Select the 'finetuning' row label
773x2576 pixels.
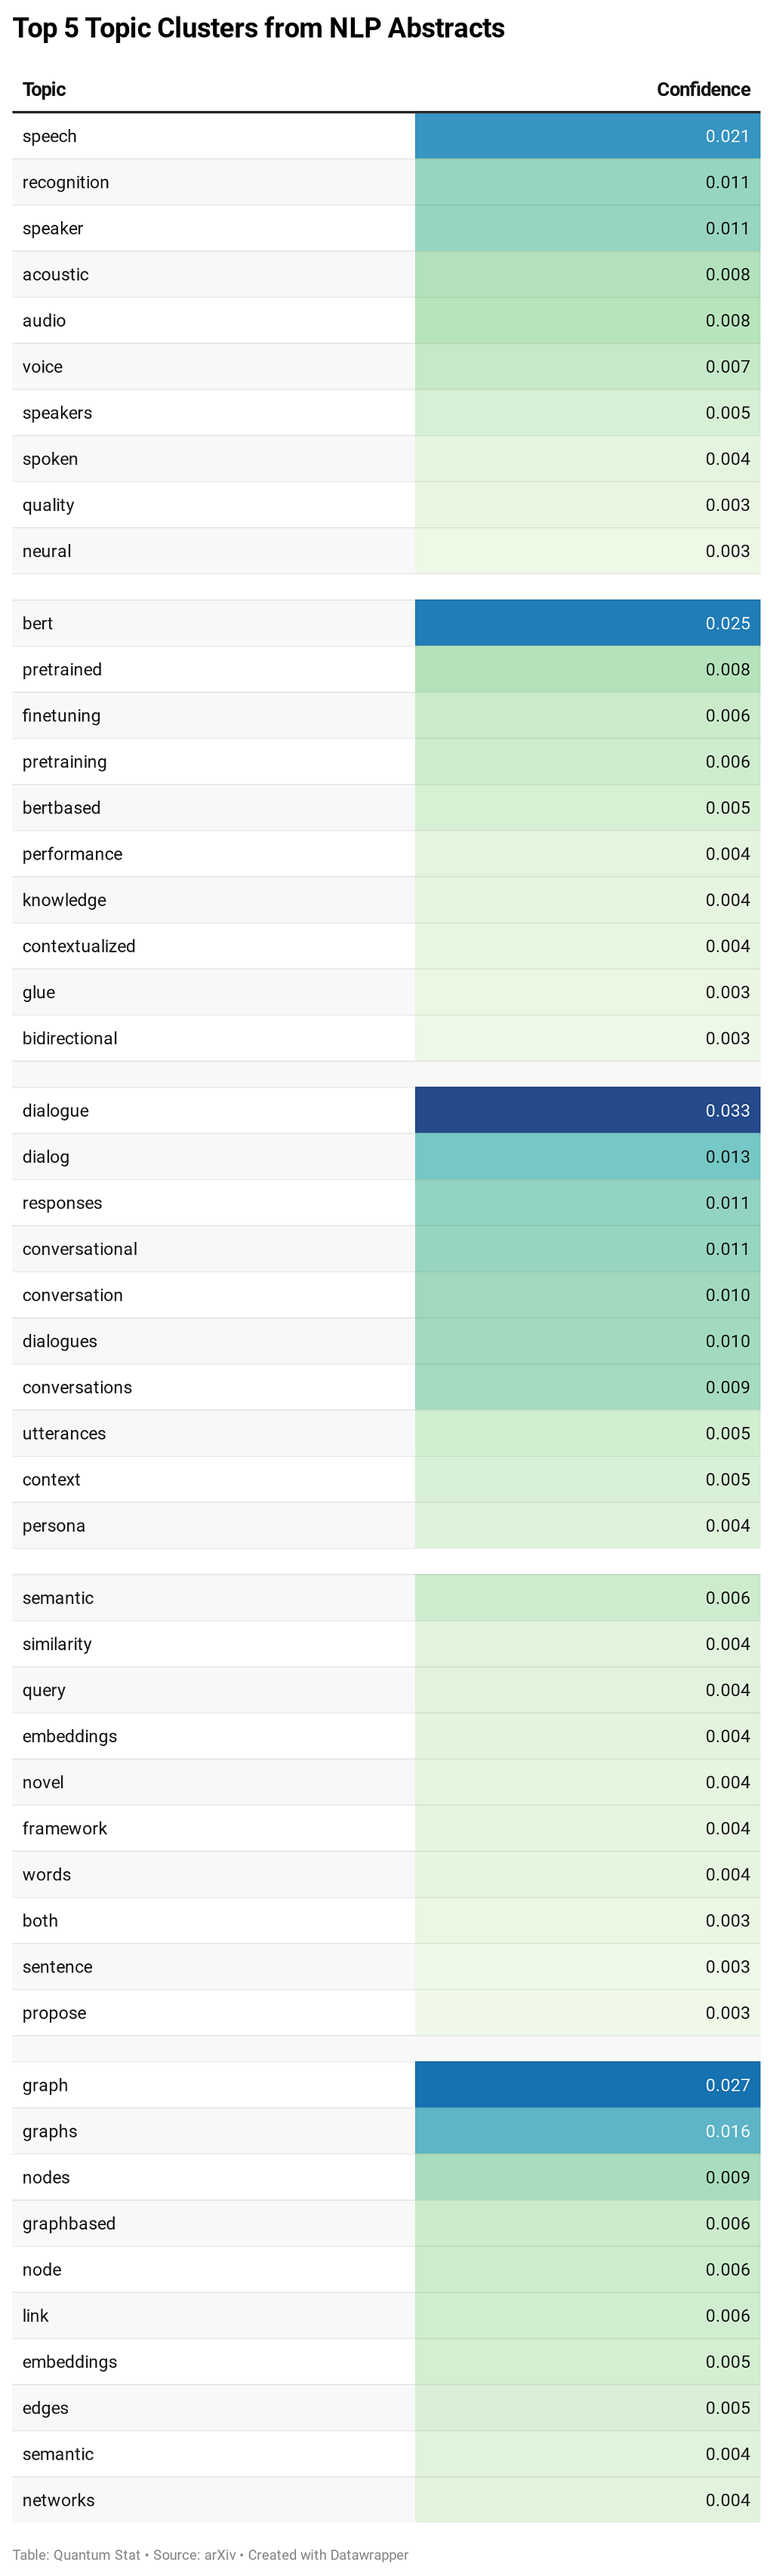pos(62,715)
